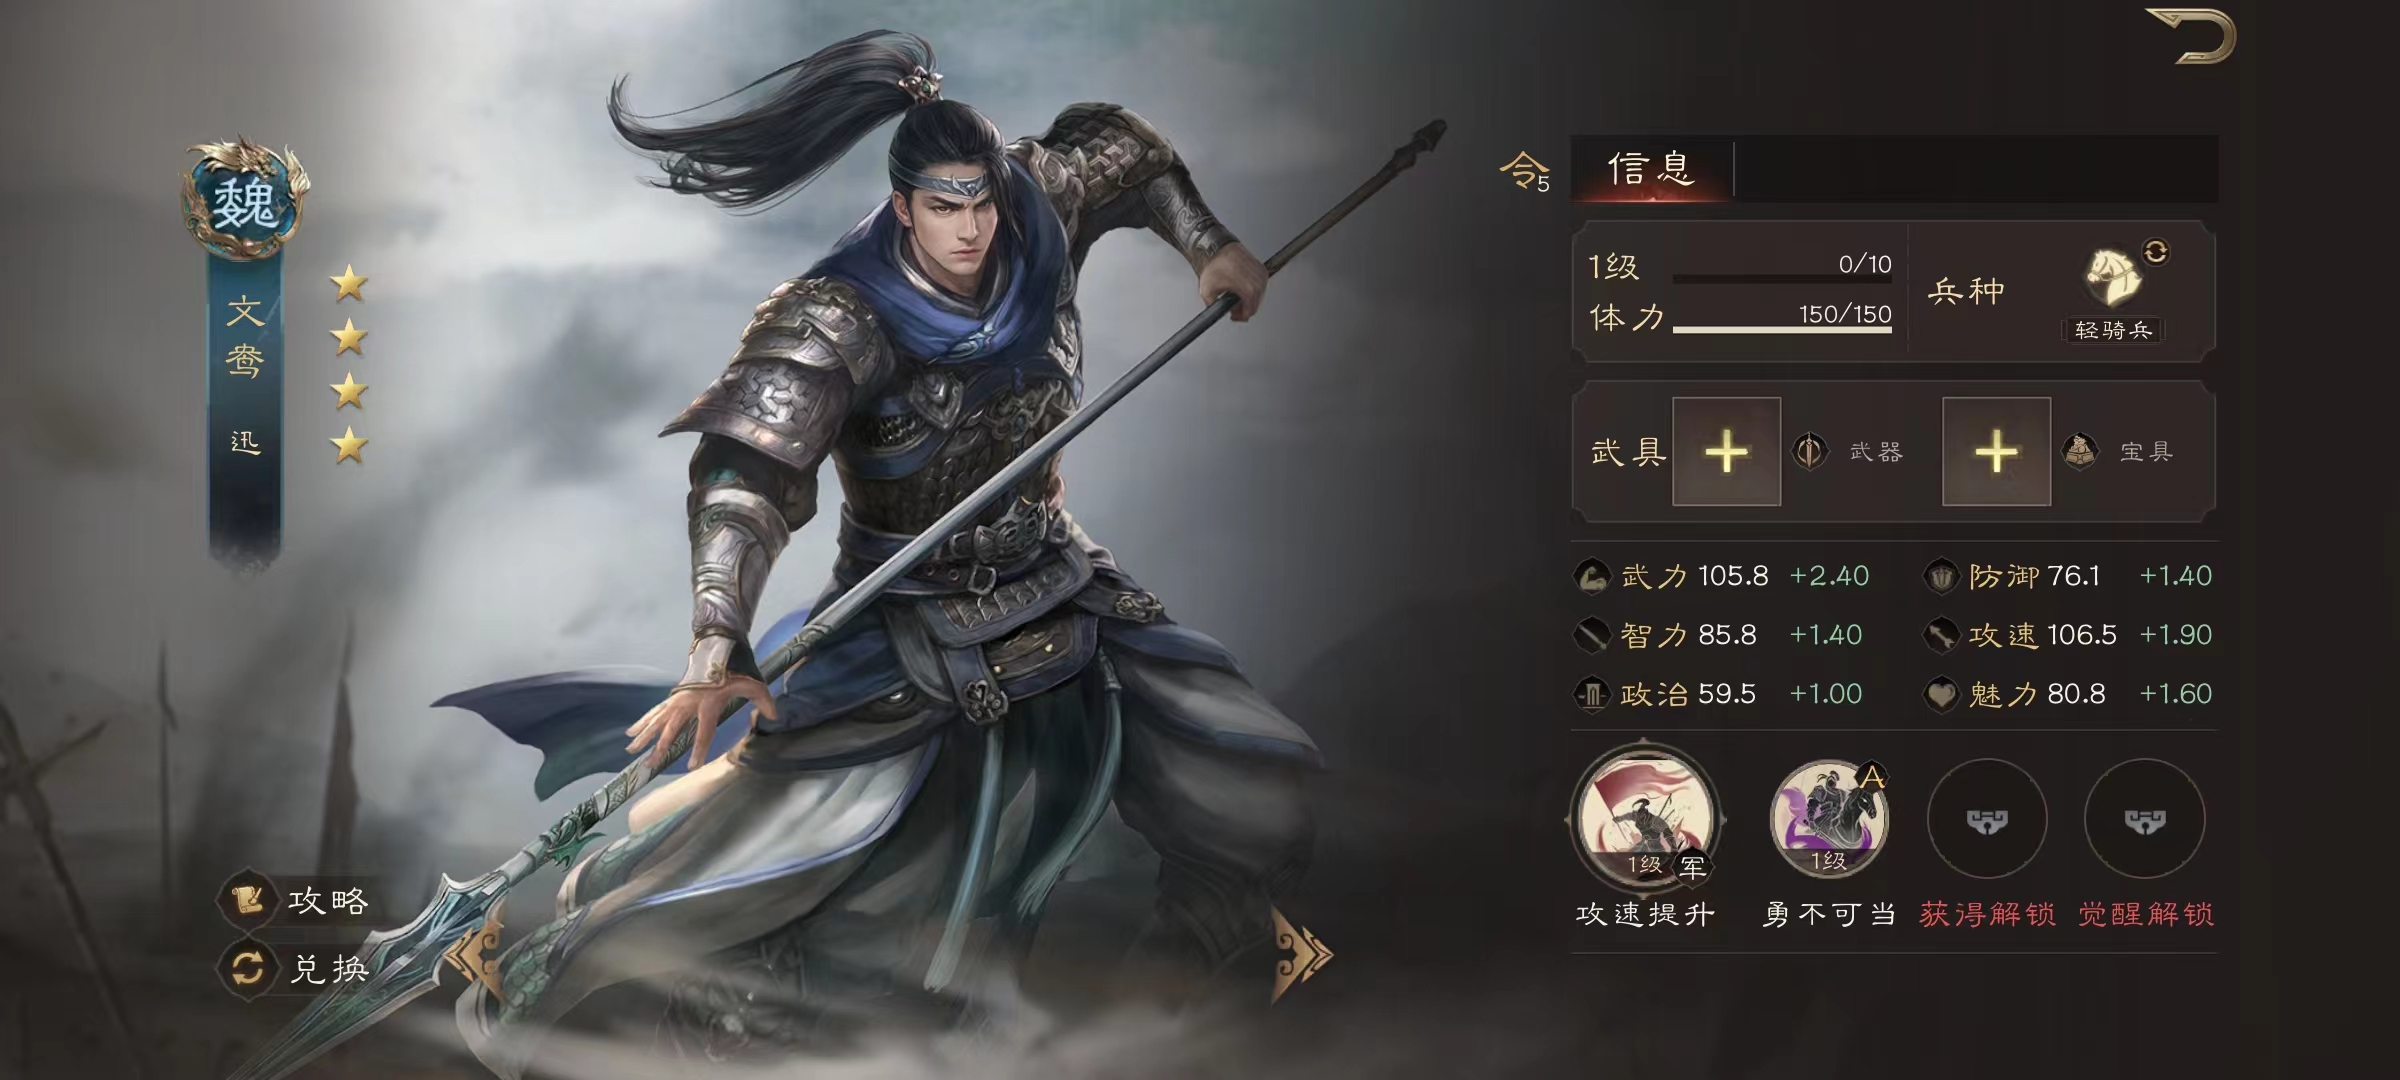Tap the 魏 faction emblem badge
Screen dimensions: 2400x1080
tap(245, 200)
